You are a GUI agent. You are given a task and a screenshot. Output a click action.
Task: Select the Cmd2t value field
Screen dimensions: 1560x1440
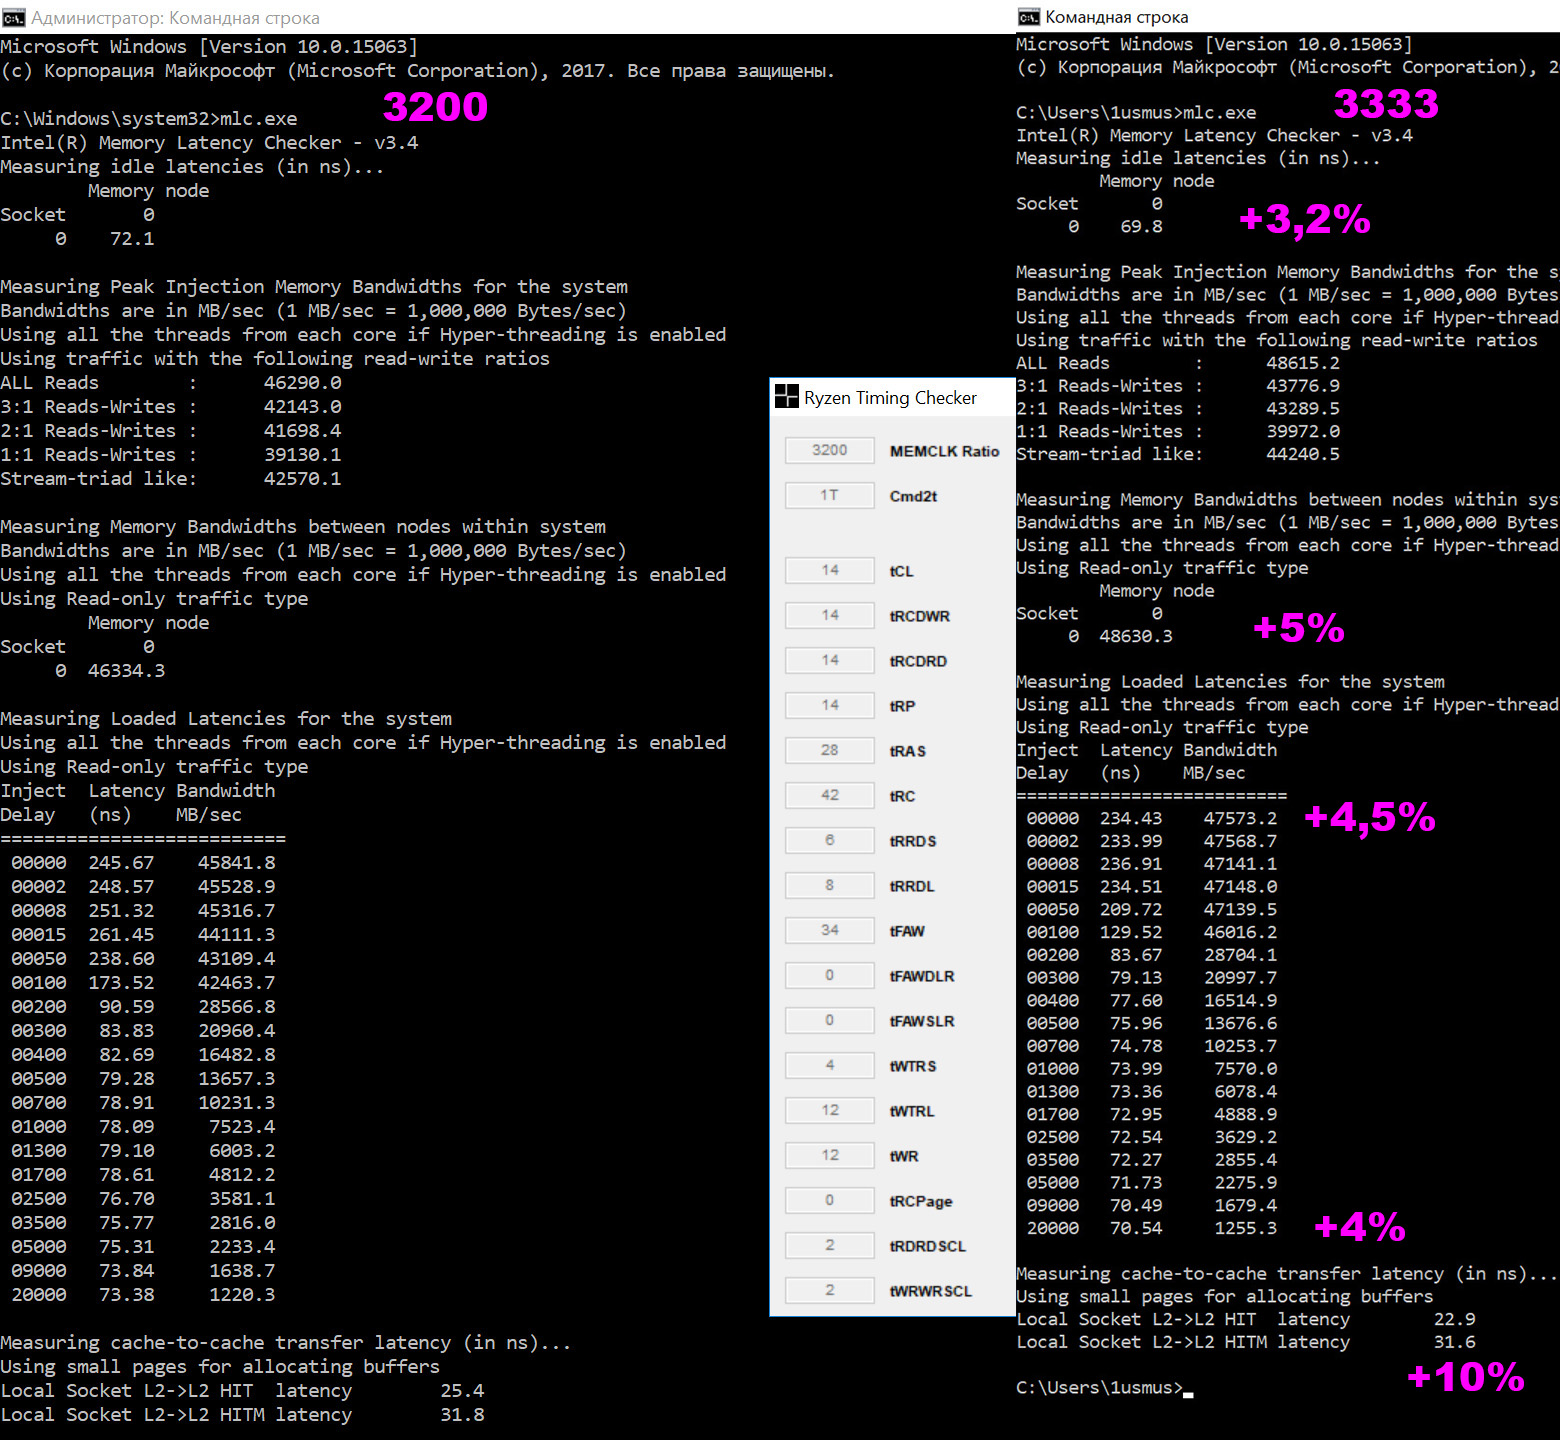tap(830, 495)
